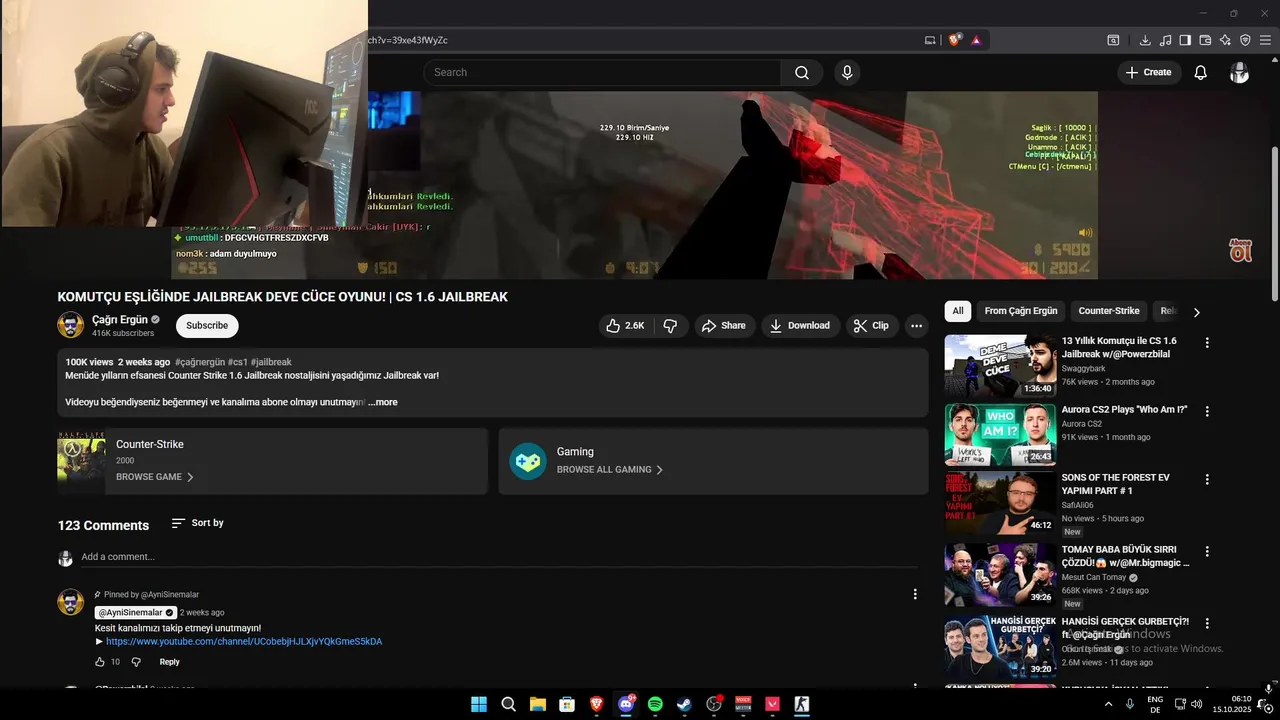Click the video player volume speaker icon
1280x720 pixels.
click(1085, 233)
